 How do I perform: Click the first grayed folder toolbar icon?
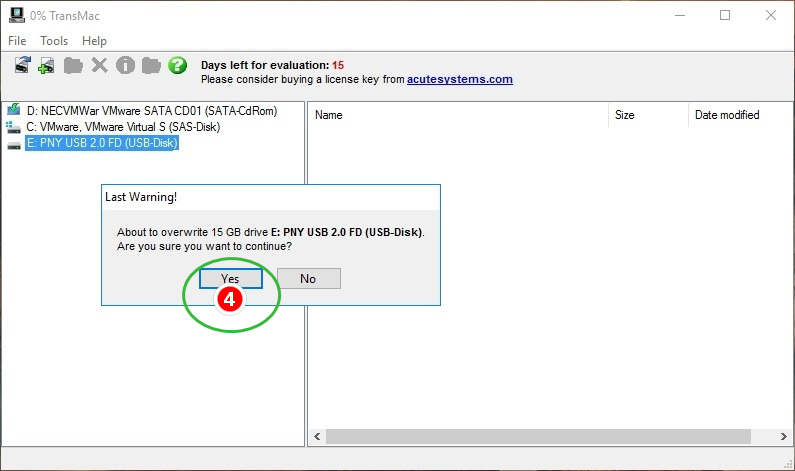coord(73,66)
